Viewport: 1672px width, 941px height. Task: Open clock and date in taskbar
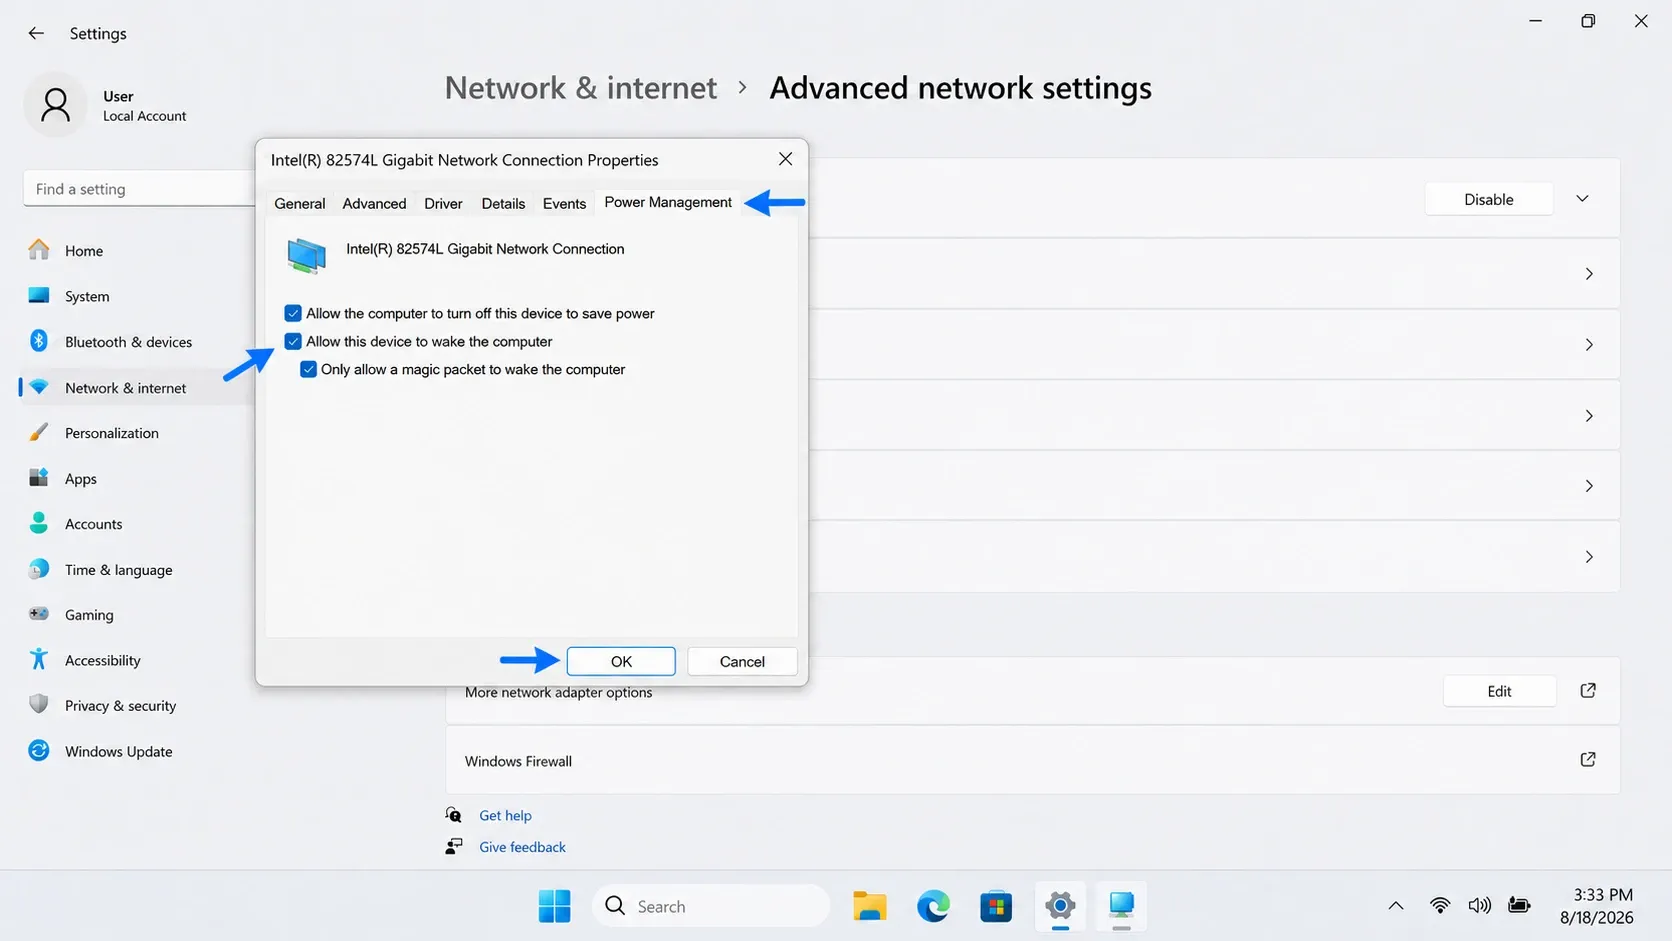(x=1597, y=906)
